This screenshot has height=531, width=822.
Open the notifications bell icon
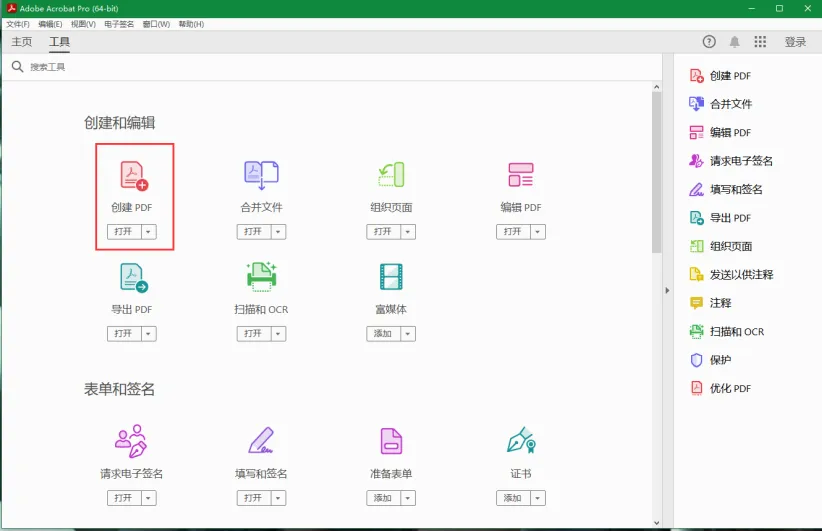734,42
